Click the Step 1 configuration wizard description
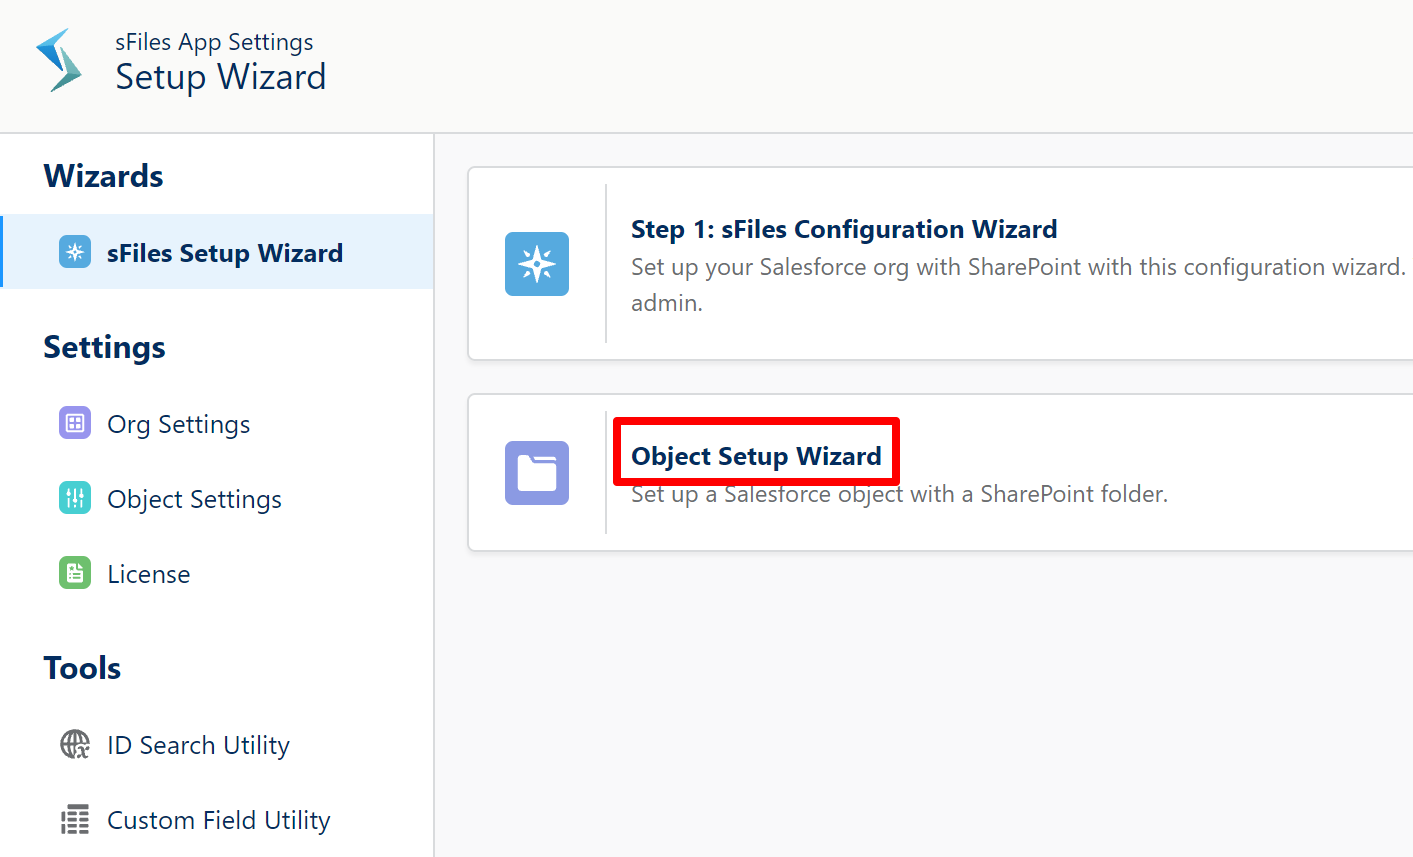 tap(1018, 284)
